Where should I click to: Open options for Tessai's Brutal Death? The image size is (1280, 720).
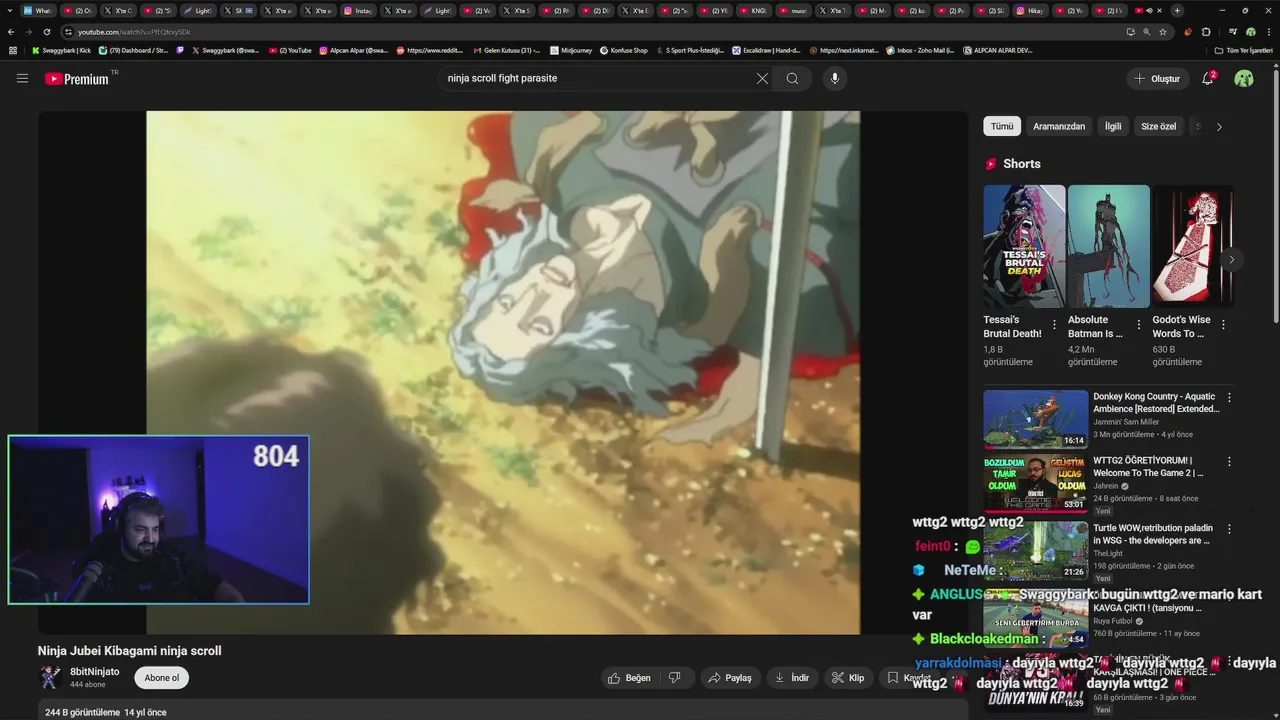pyautogui.click(x=1054, y=325)
